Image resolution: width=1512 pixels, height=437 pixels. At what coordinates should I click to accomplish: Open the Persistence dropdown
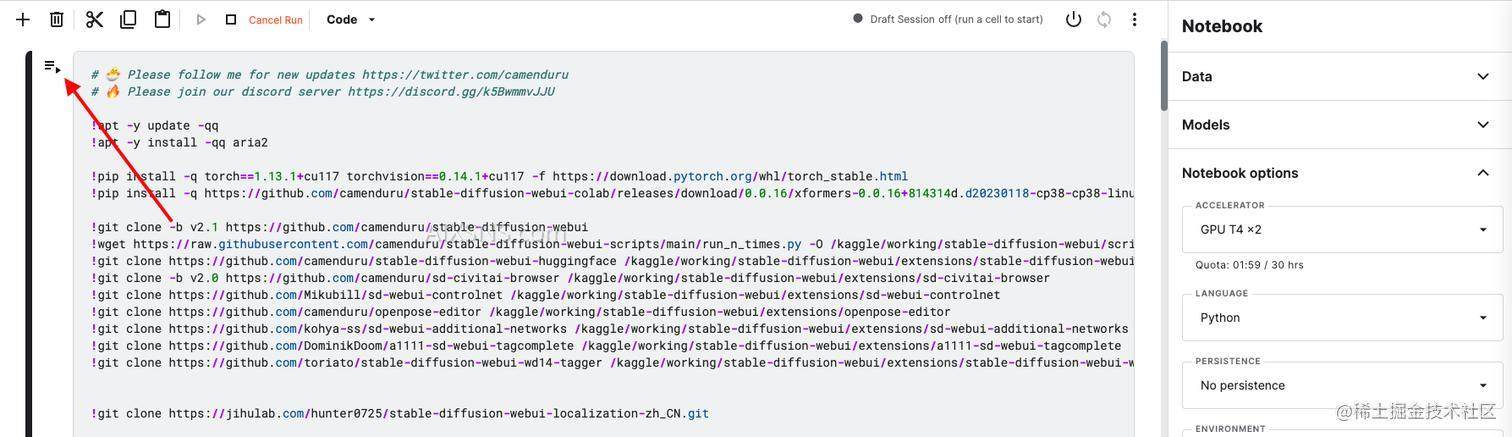(1342, 385)
